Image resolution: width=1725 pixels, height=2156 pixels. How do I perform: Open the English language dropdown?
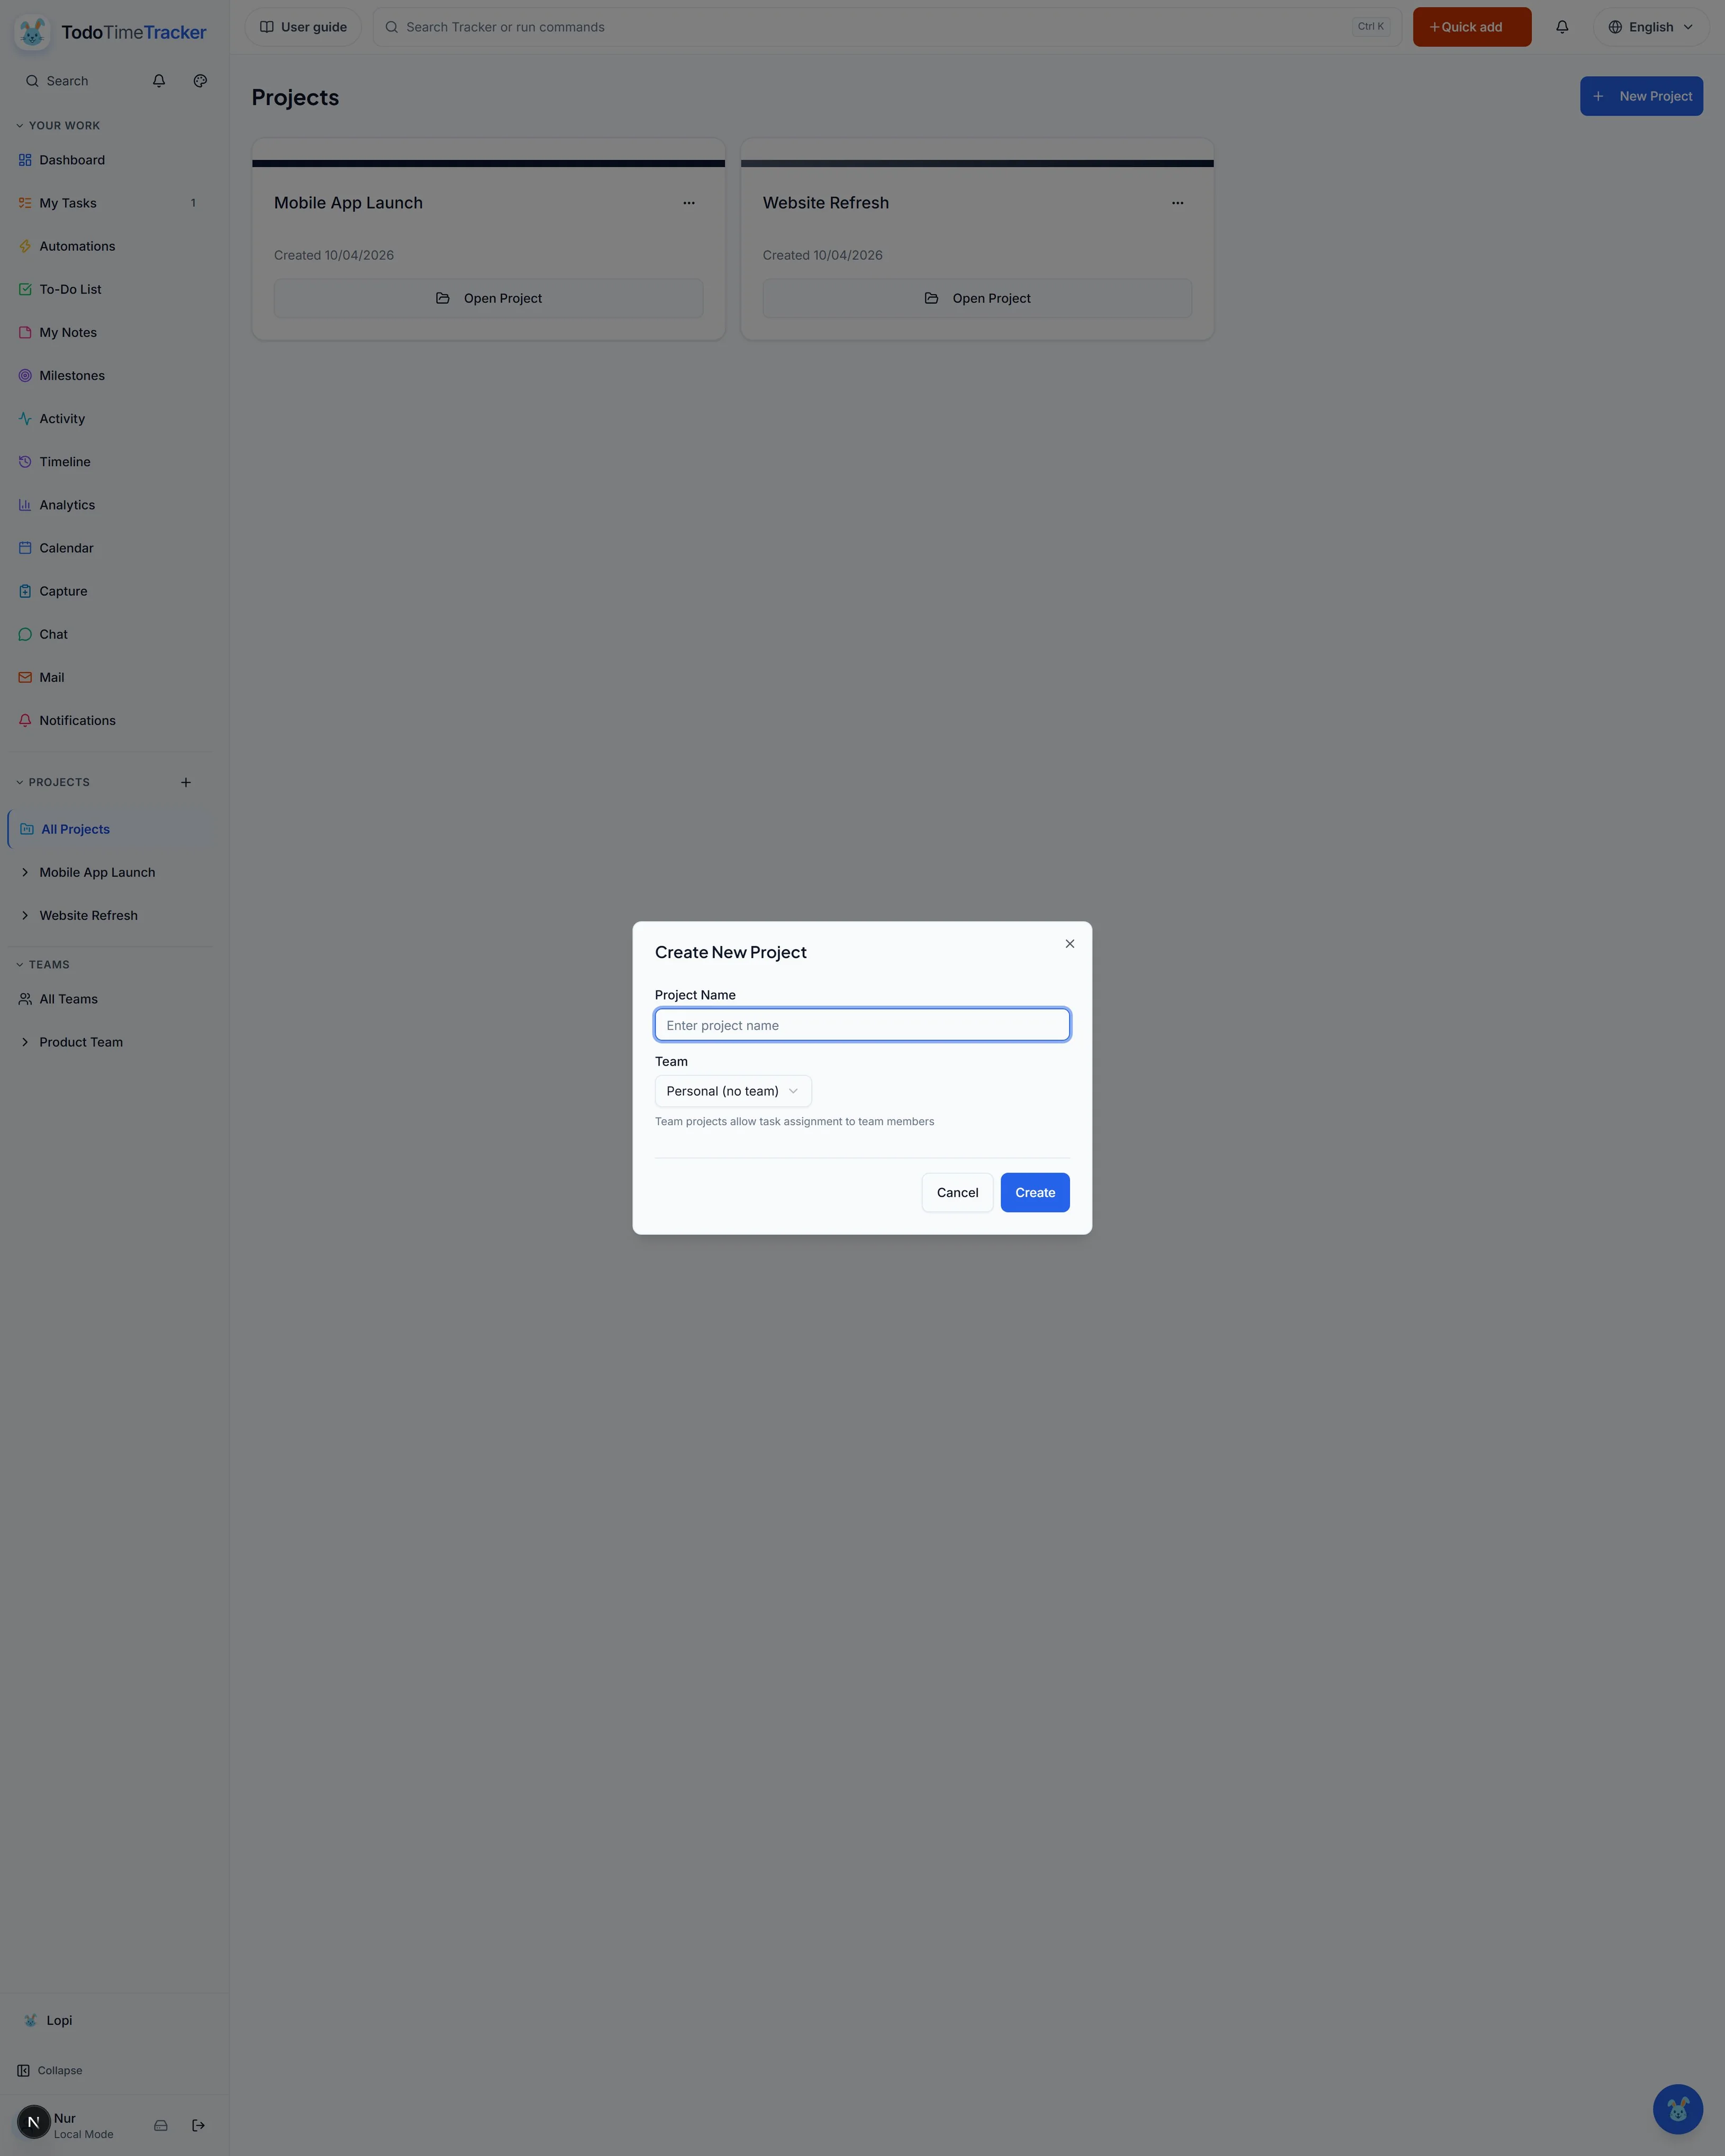click(1651, 27)
